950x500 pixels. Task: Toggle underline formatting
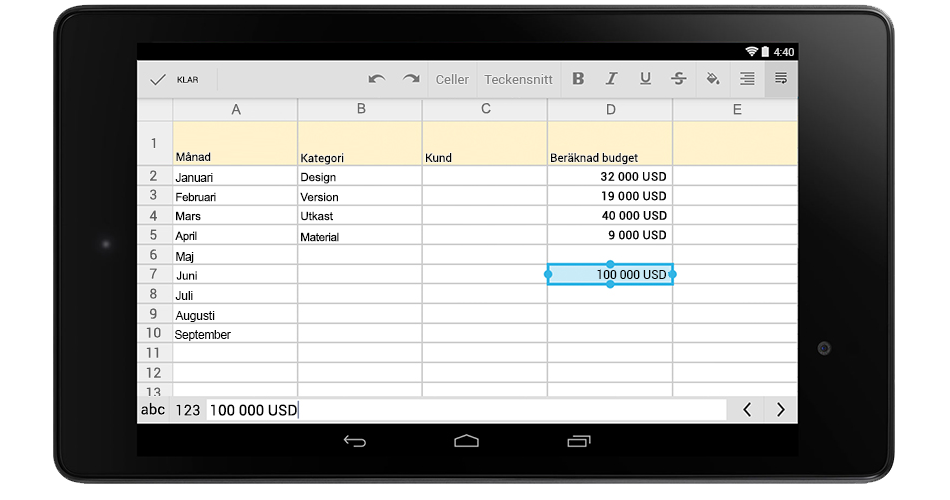645,79
